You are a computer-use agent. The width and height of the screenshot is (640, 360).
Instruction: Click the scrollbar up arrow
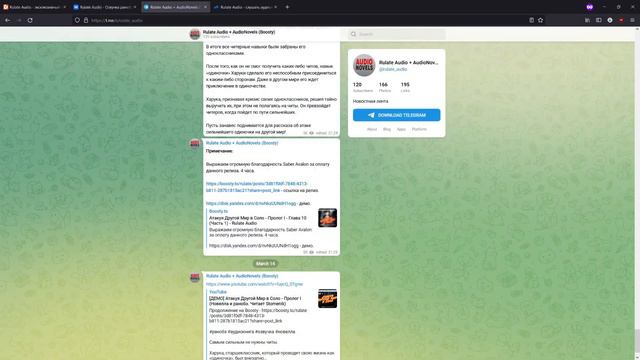[637, 29]
